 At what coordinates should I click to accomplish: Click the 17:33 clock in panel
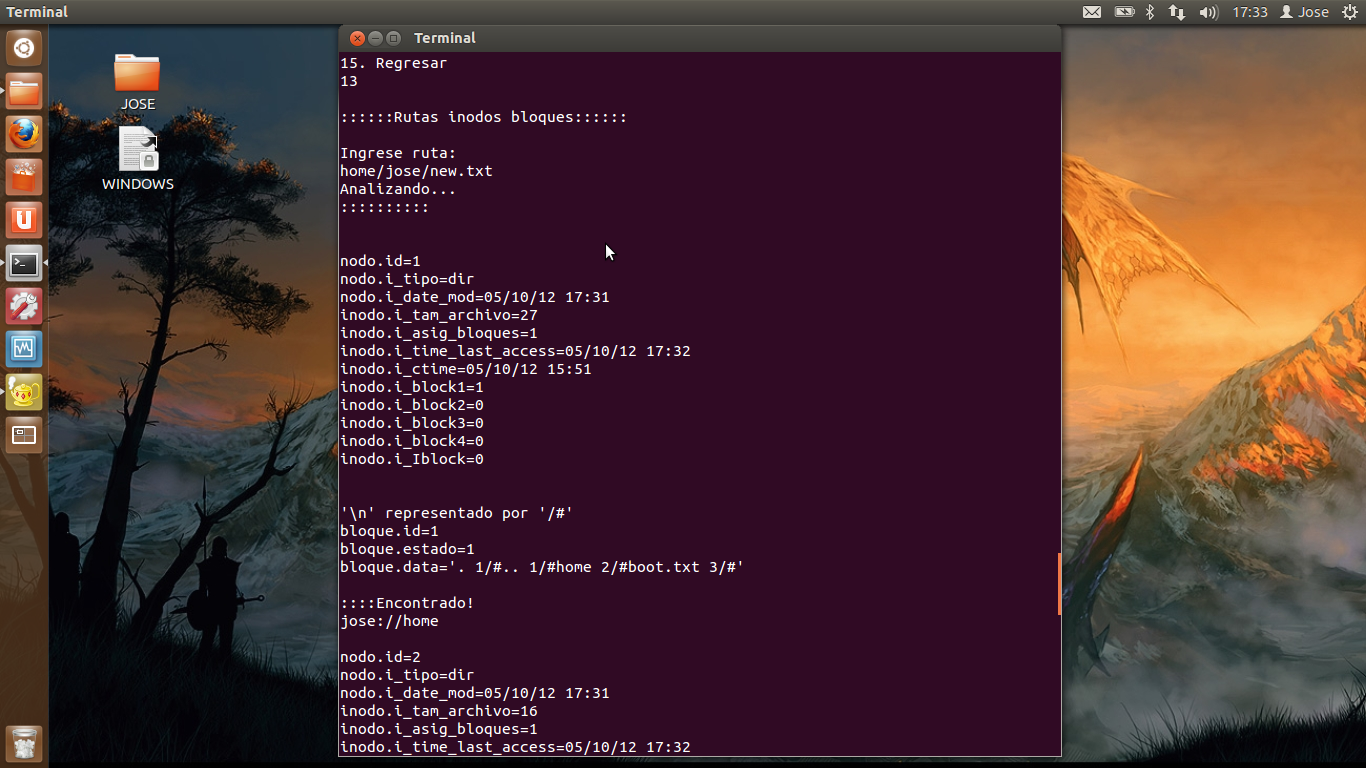(x=1250, y=12)
